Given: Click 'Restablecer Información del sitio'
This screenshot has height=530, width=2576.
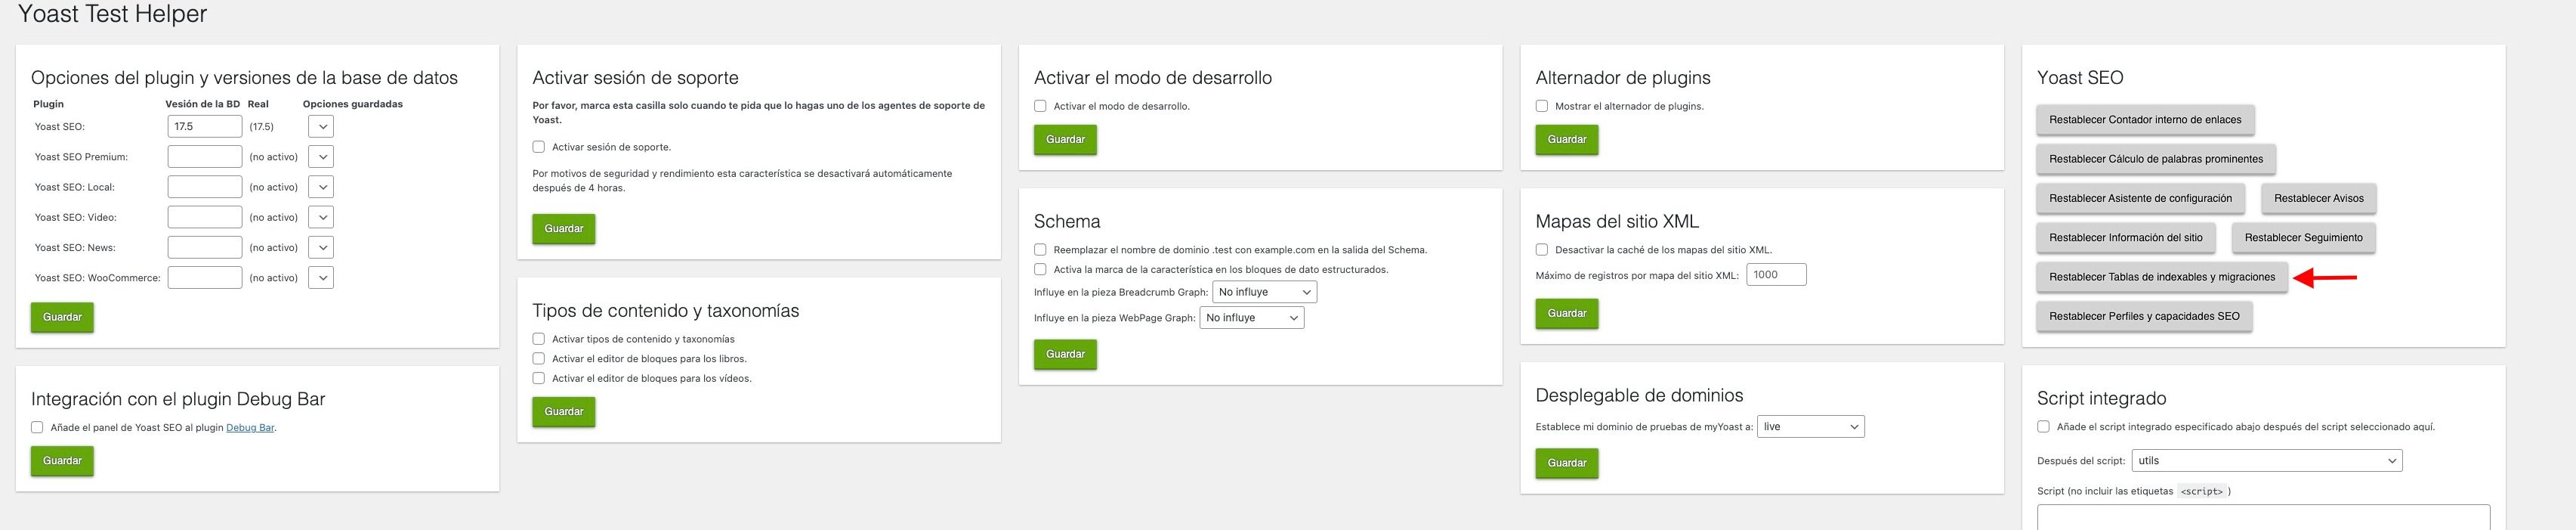Looking at the screenshot, I should click(2126, 238).
